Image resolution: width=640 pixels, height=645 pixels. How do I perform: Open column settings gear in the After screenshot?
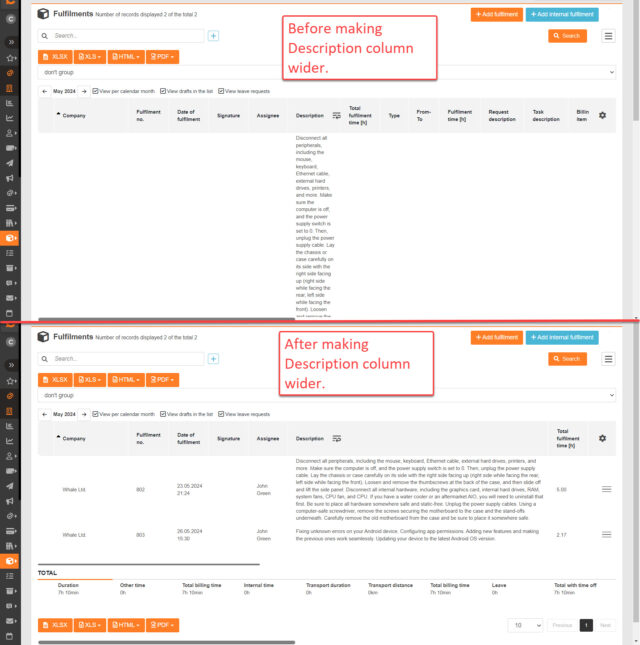(602, 439)
